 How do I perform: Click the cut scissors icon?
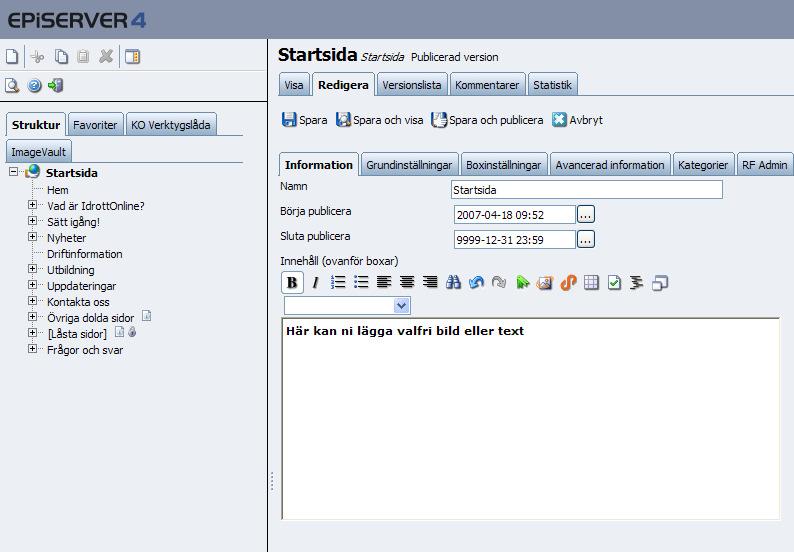click(x=37, y=56)
